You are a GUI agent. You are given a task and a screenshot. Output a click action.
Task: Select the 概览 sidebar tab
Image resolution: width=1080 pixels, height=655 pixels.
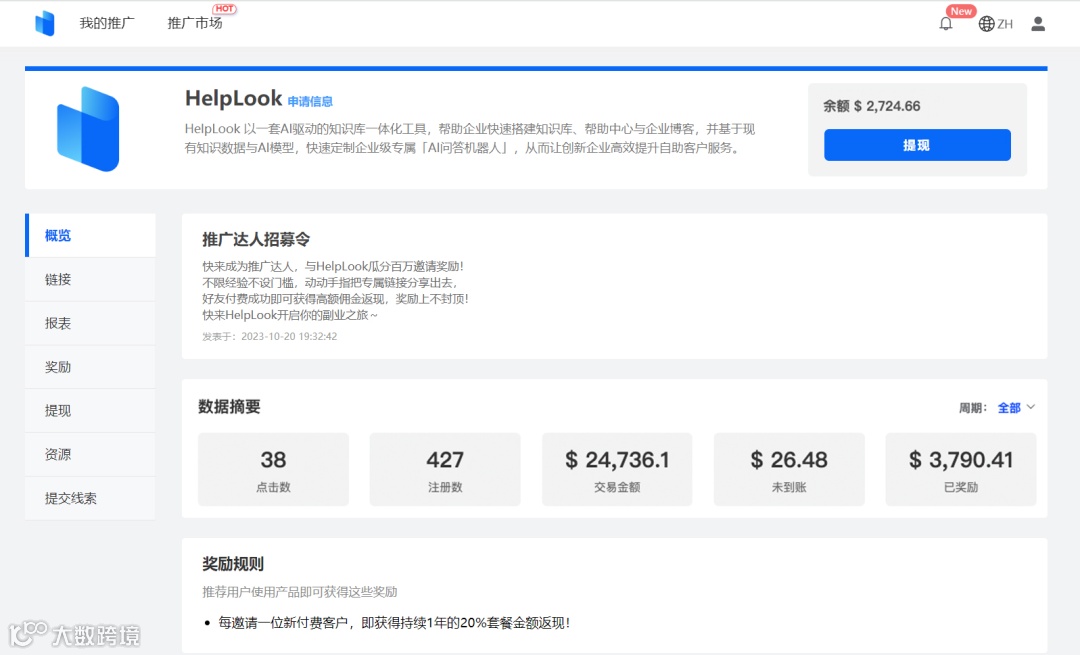[57, 235]
